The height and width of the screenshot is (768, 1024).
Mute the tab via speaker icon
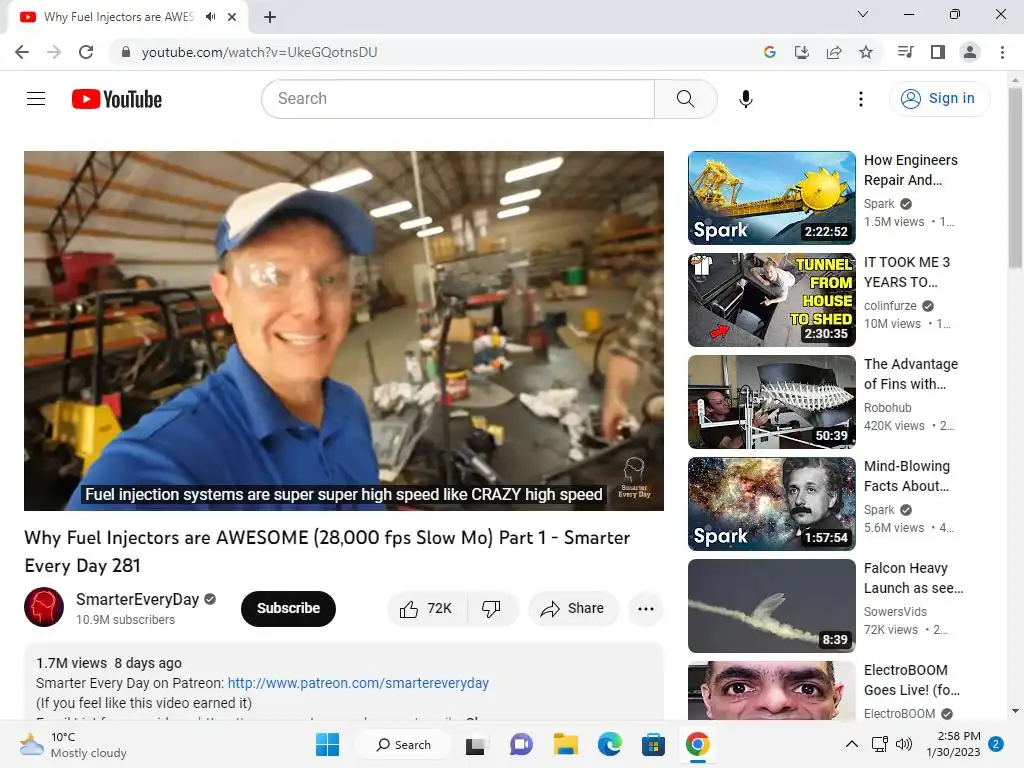[210, 17]
